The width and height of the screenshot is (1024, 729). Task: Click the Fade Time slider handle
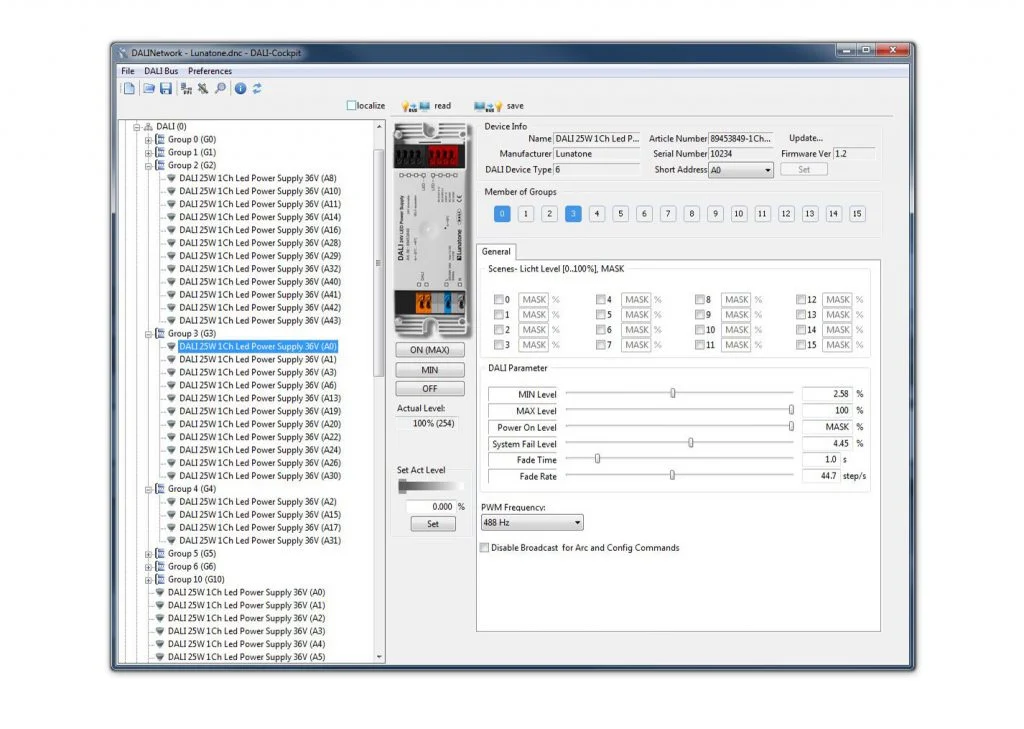[597, 459]
